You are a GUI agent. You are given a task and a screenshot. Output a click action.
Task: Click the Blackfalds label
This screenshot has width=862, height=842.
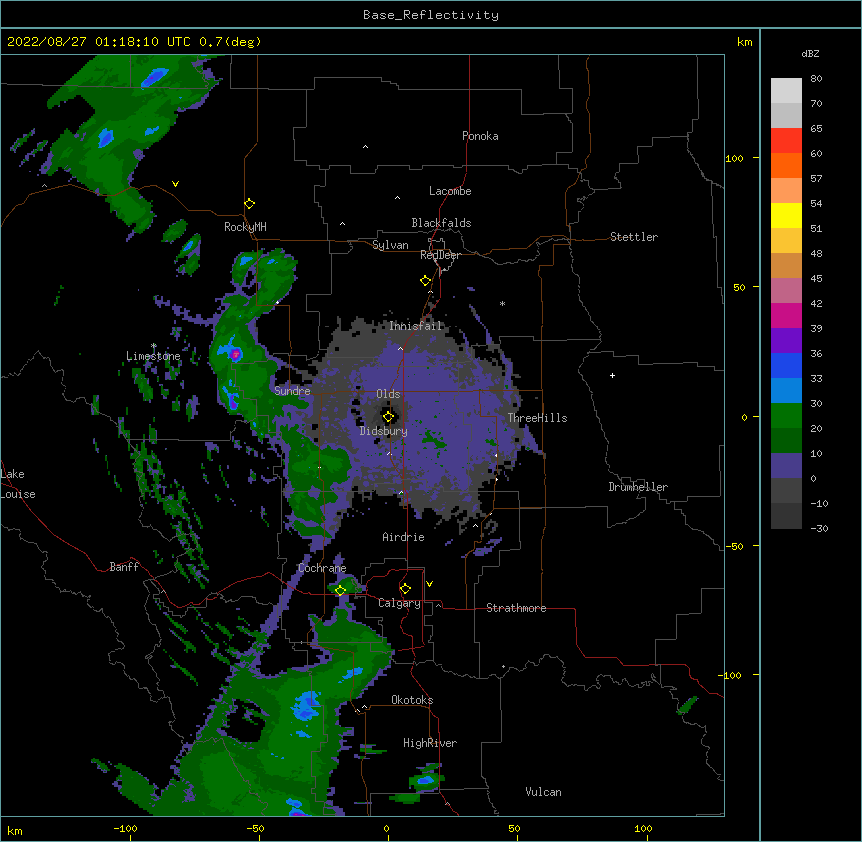pyautogui.click(x=441, y=223)
